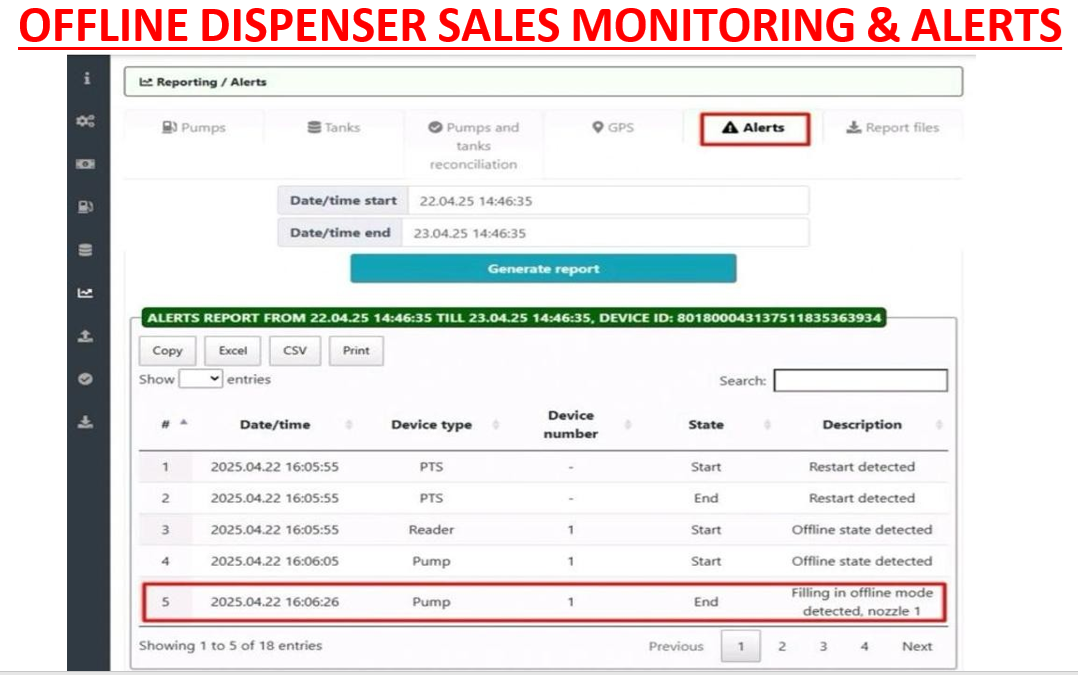Open the tanks database sidebar icon
This screenshot has height=675, width=1078.
(x=87, y=250)
